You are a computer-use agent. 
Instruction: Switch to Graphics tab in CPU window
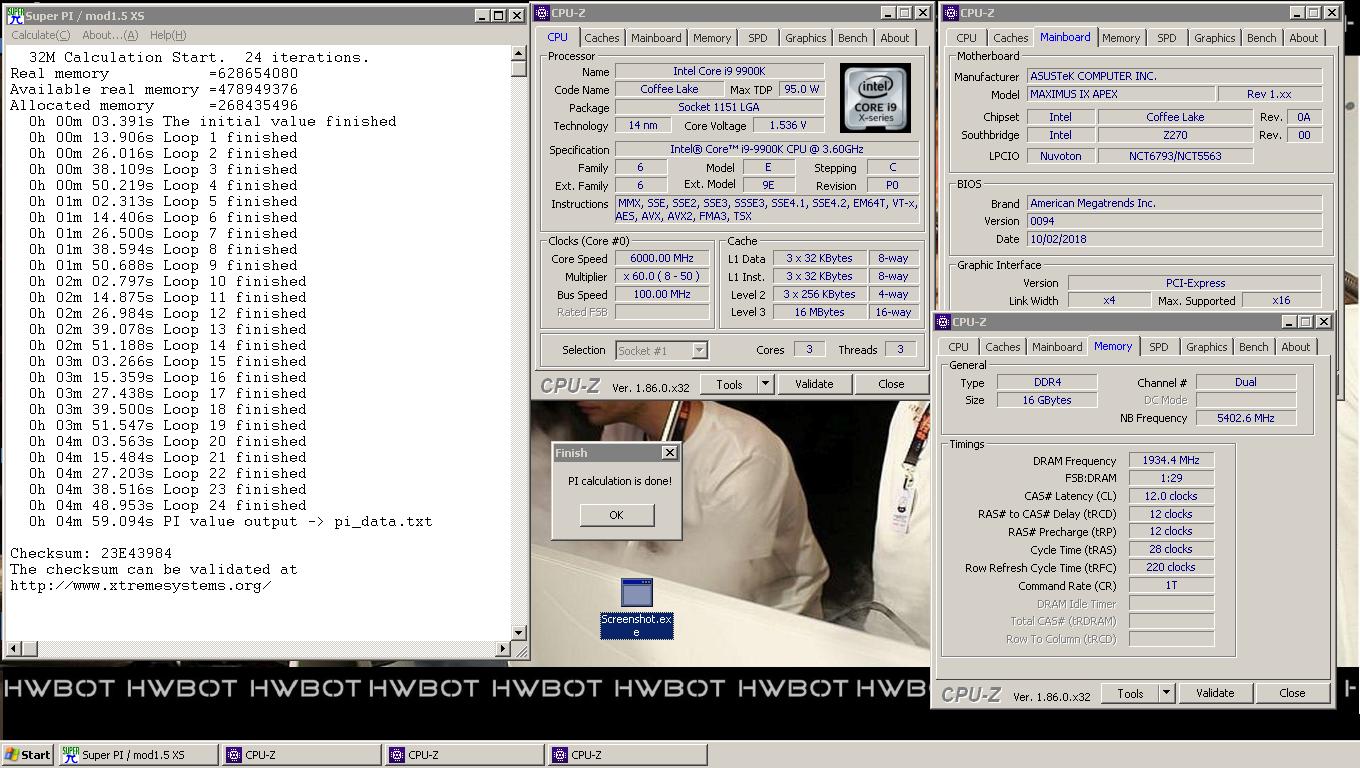pos(806,38)
